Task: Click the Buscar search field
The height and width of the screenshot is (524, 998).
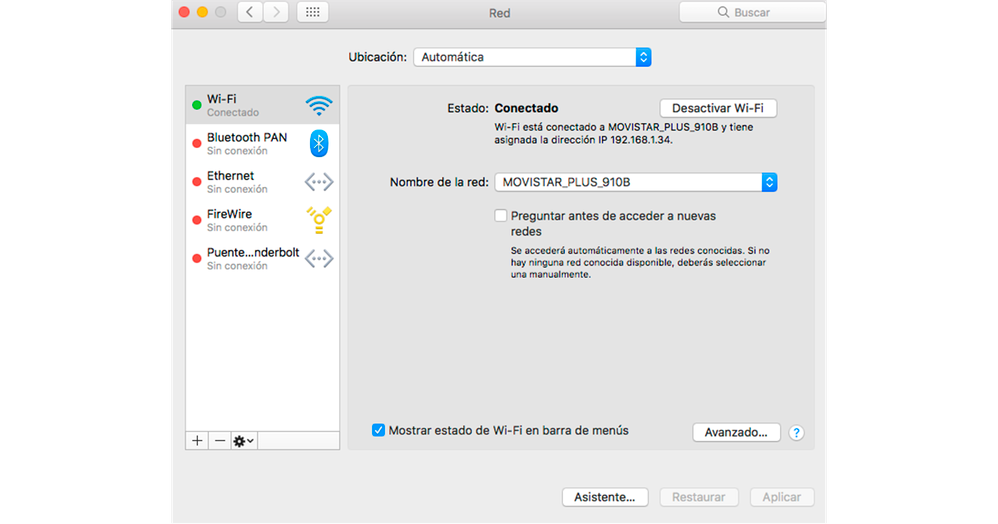Action: click(753, 12)
